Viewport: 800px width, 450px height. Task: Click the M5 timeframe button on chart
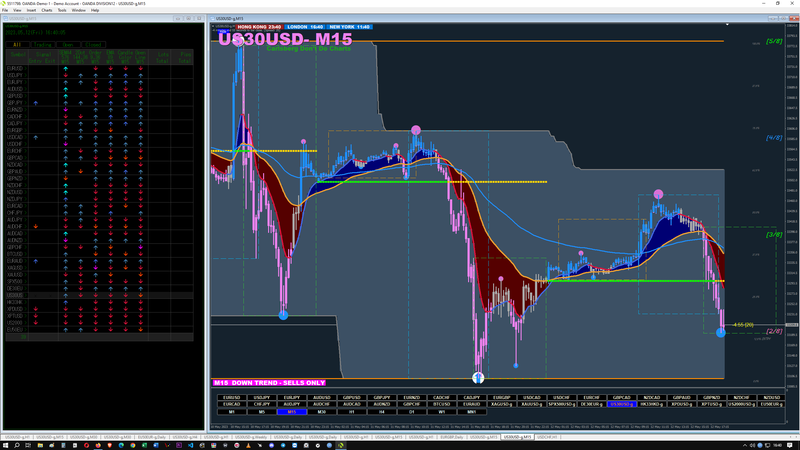[x=262, y=412]
